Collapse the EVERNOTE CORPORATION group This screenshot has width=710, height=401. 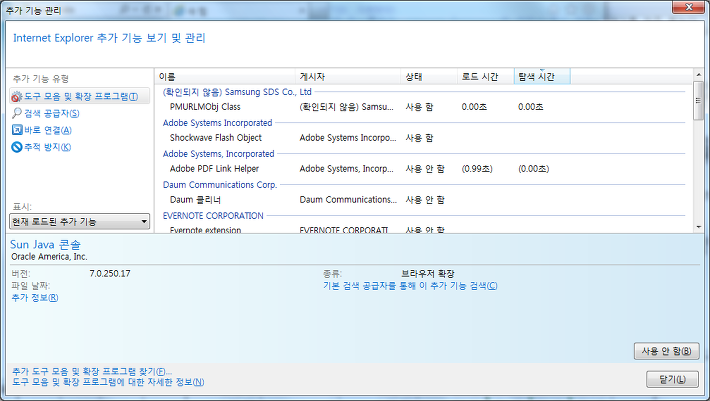point(213,216)
